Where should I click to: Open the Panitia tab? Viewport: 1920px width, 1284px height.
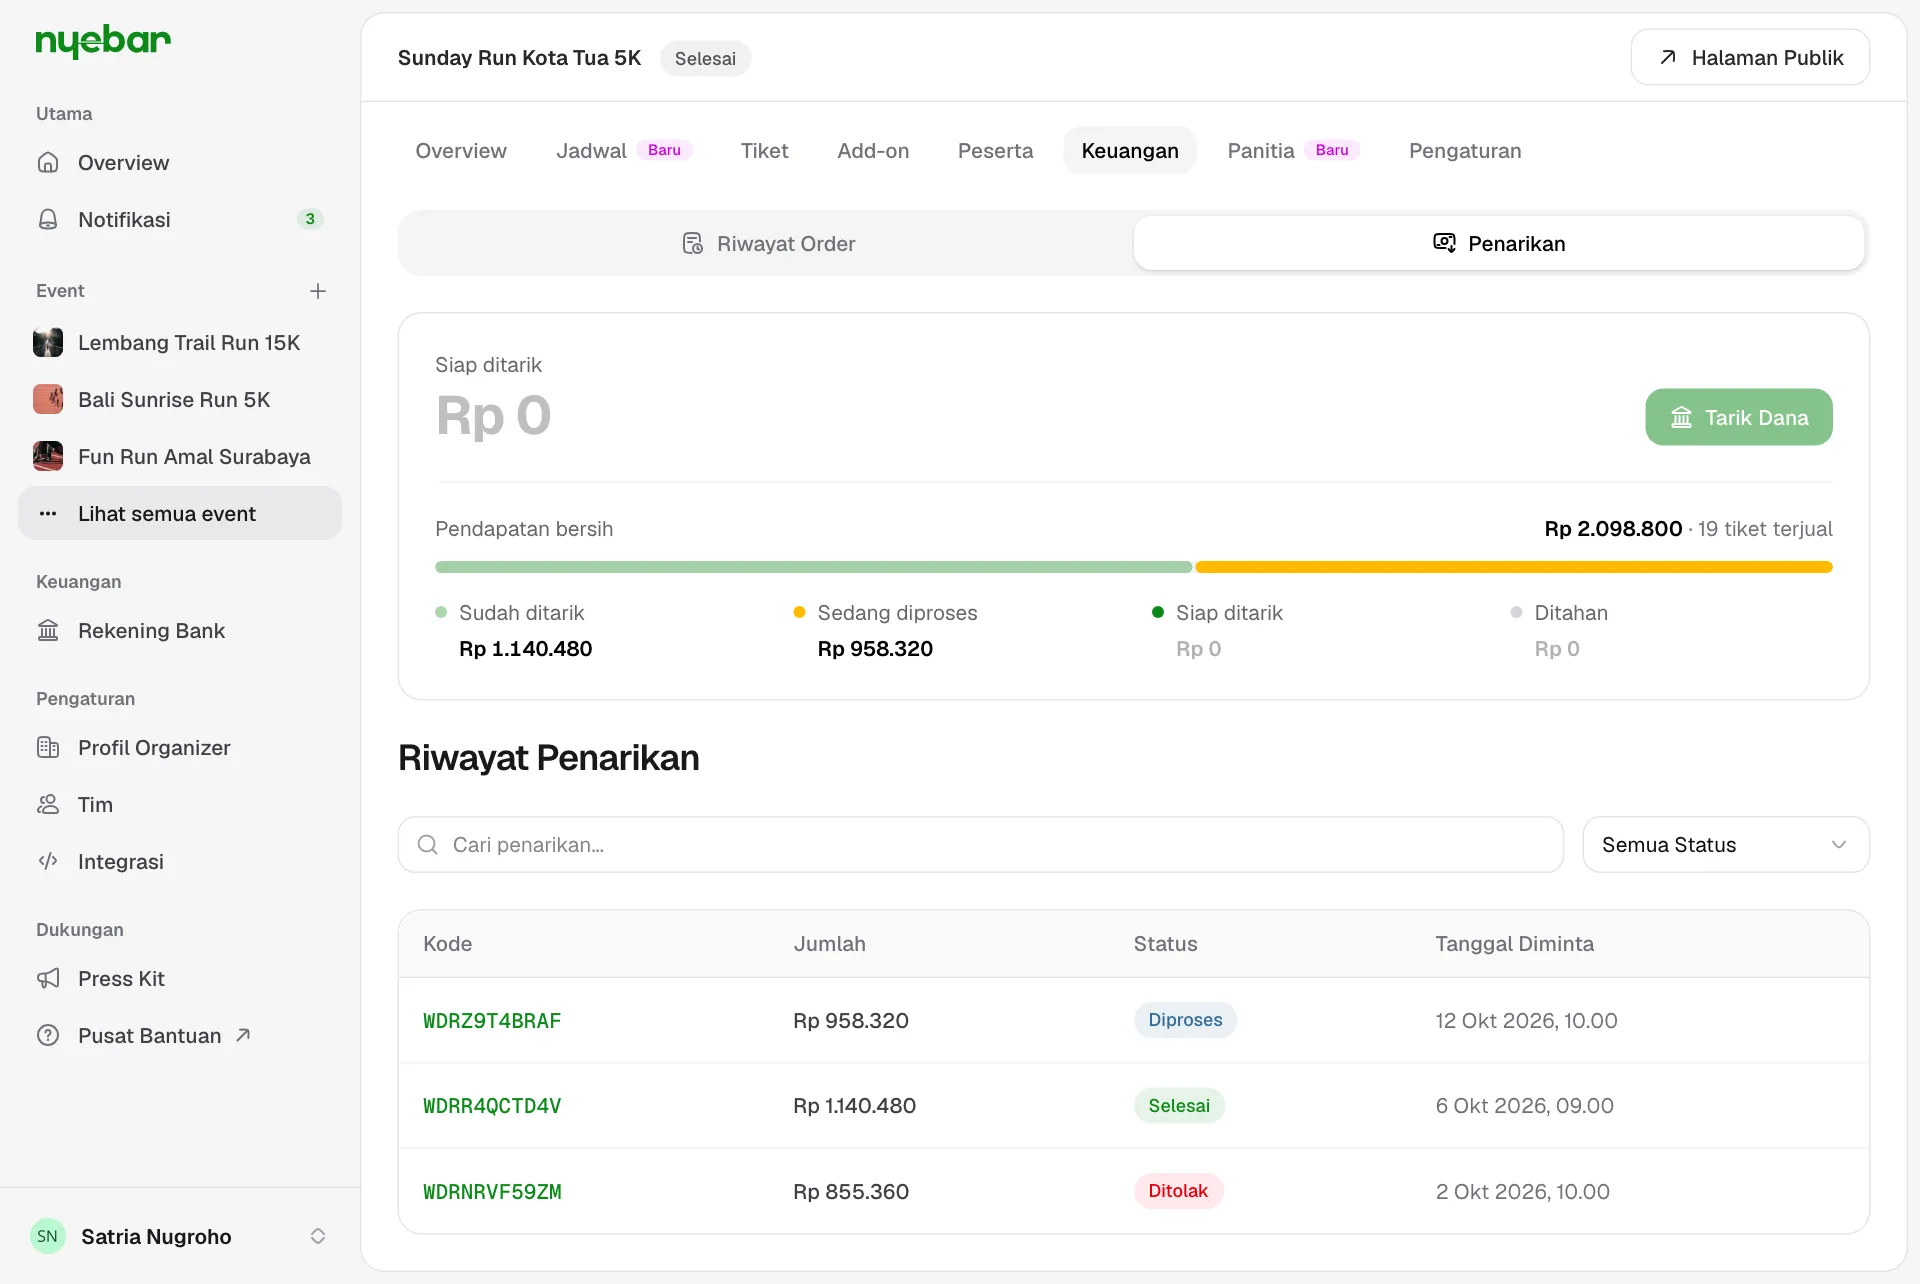point(1293,150)
